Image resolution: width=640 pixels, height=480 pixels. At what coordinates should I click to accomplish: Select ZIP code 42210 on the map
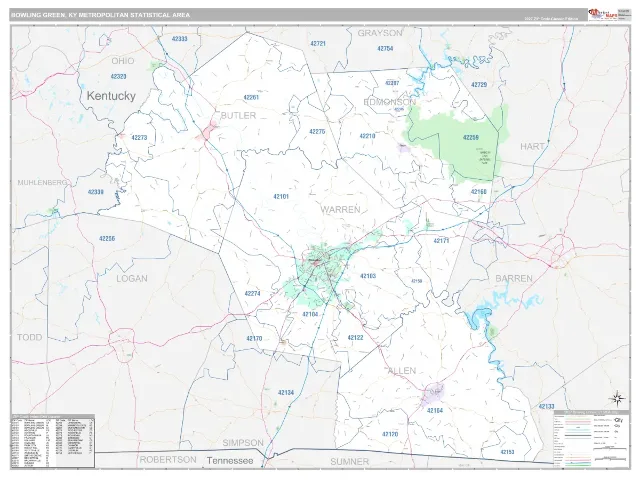(367, 136)
